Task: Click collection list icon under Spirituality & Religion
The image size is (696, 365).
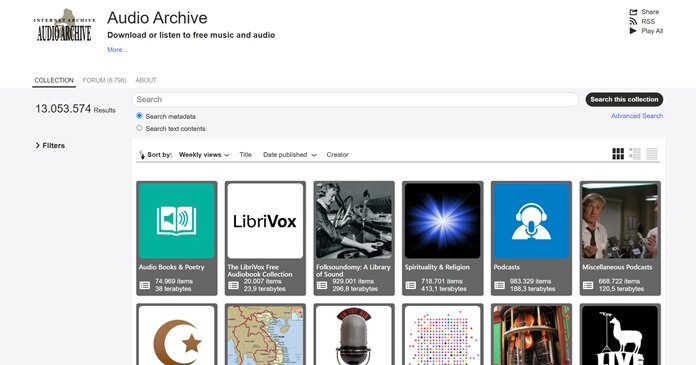Action: tap(411, 285)
